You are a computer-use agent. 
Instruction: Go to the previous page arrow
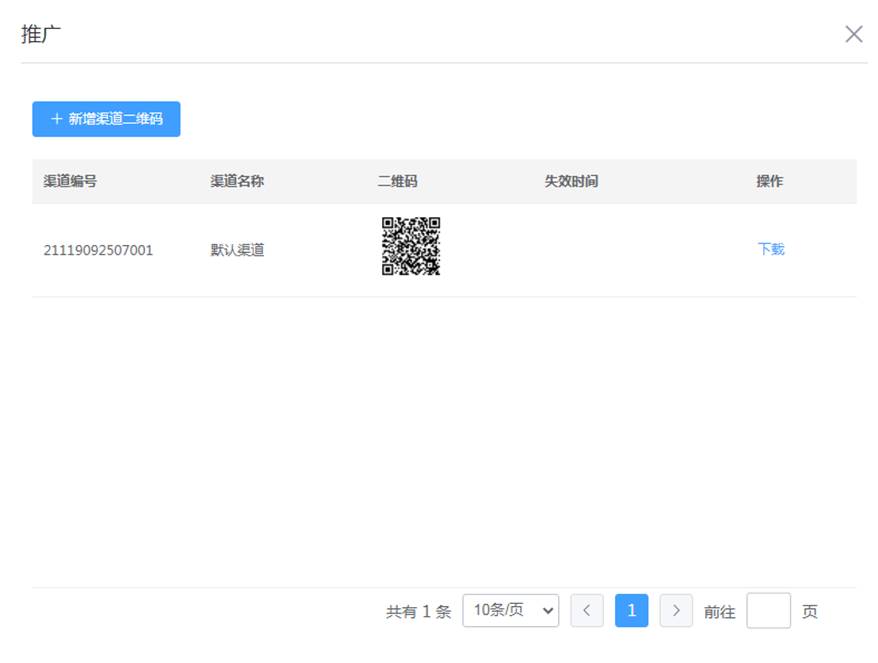[587, 610]
